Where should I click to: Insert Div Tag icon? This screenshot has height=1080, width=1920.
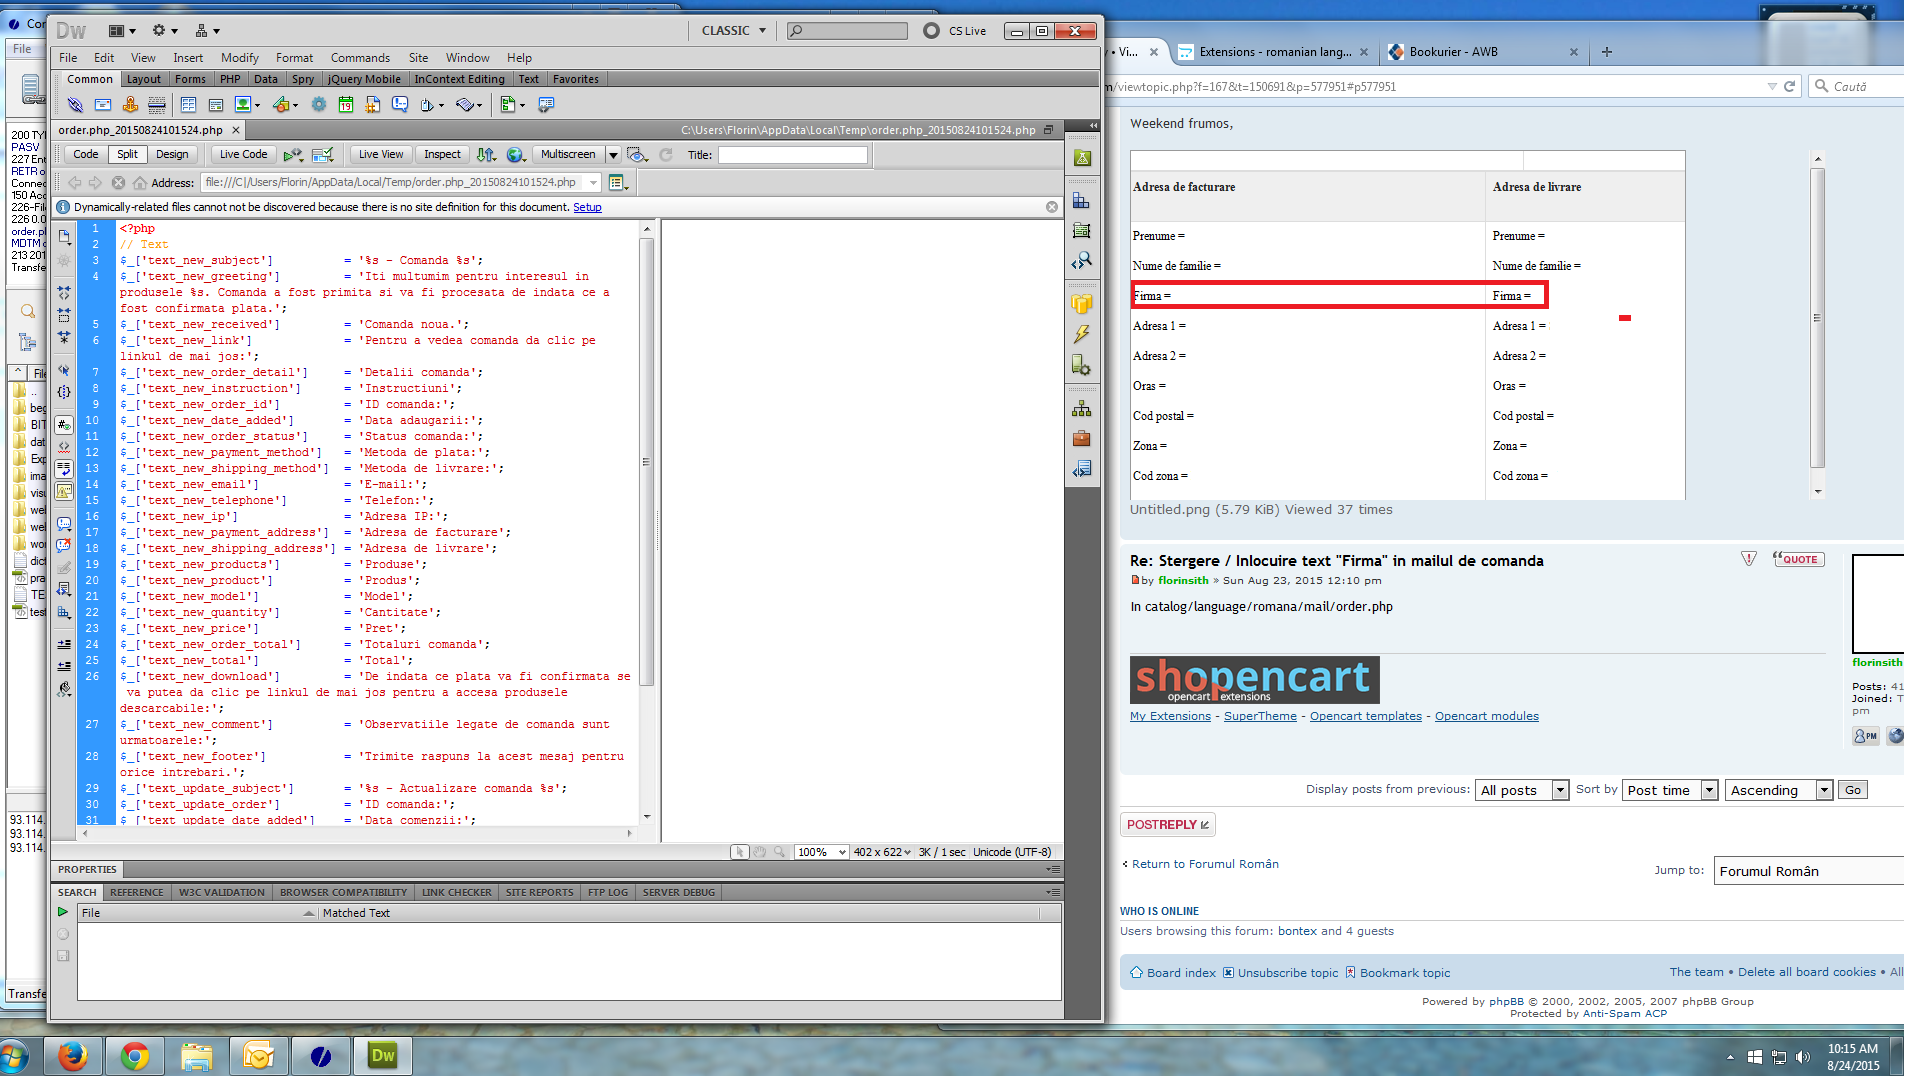(215, 105)
